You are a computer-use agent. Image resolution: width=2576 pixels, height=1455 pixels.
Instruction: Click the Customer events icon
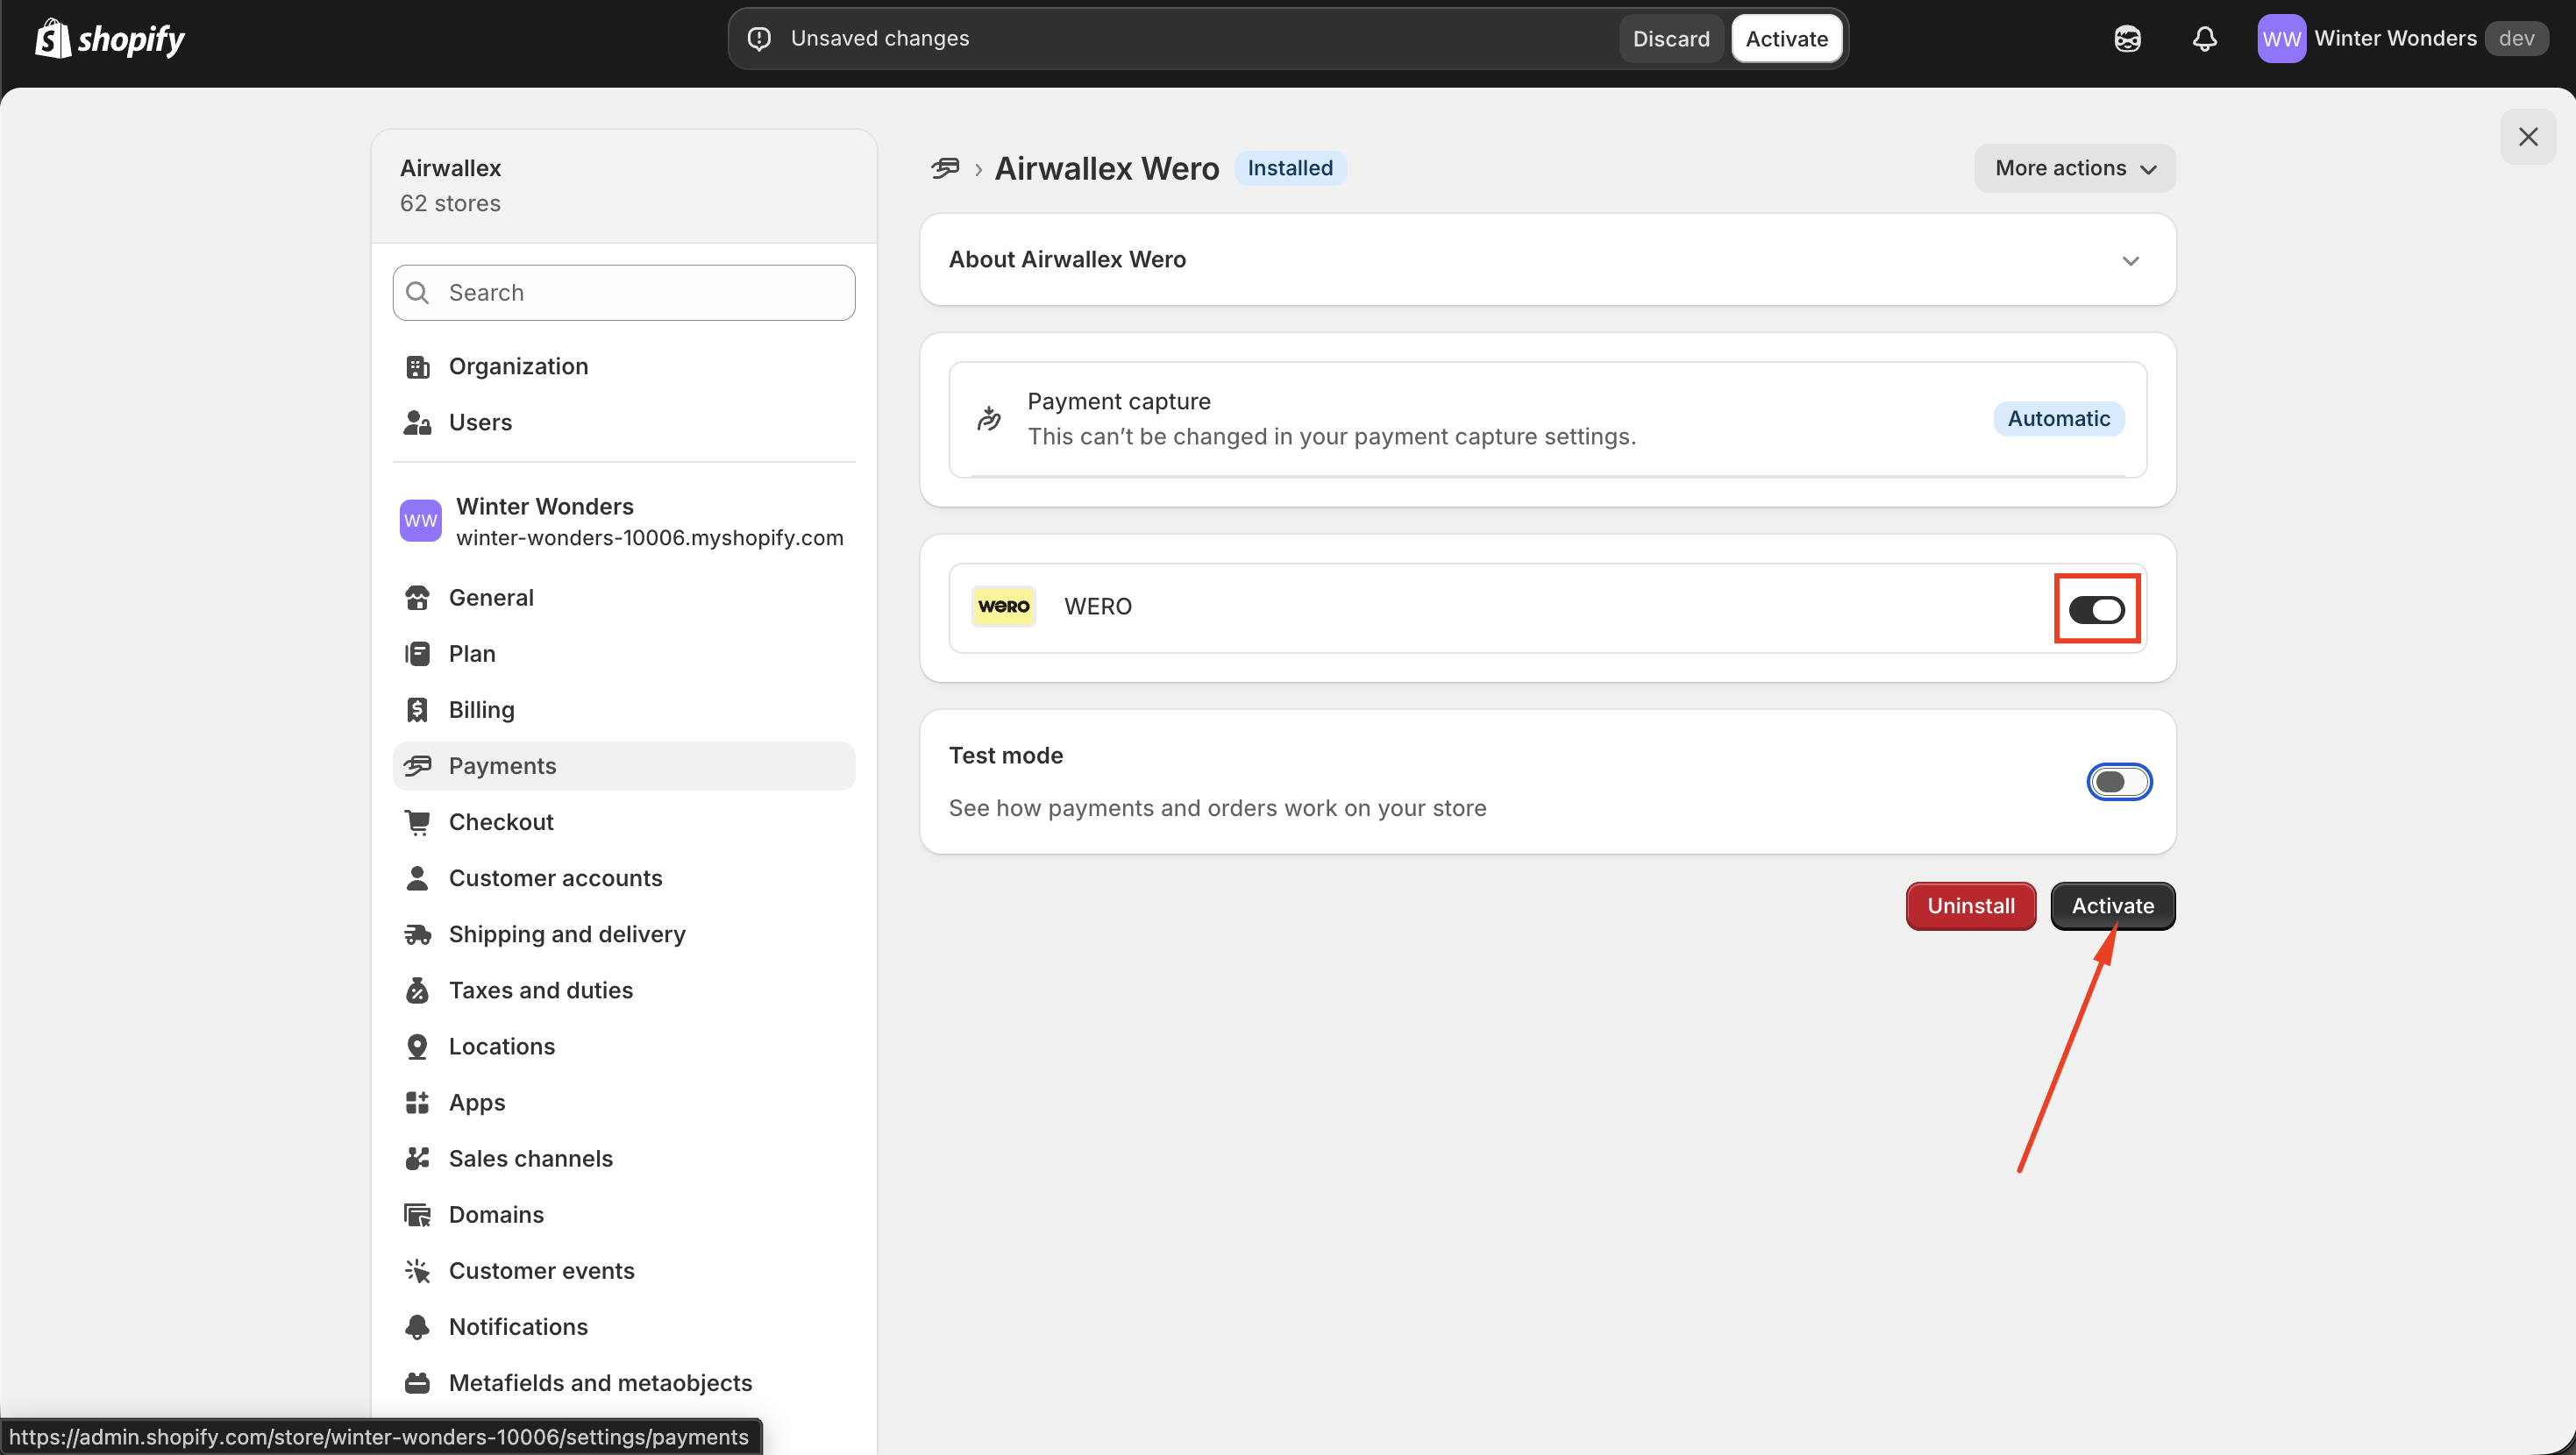pos(417,1270)
